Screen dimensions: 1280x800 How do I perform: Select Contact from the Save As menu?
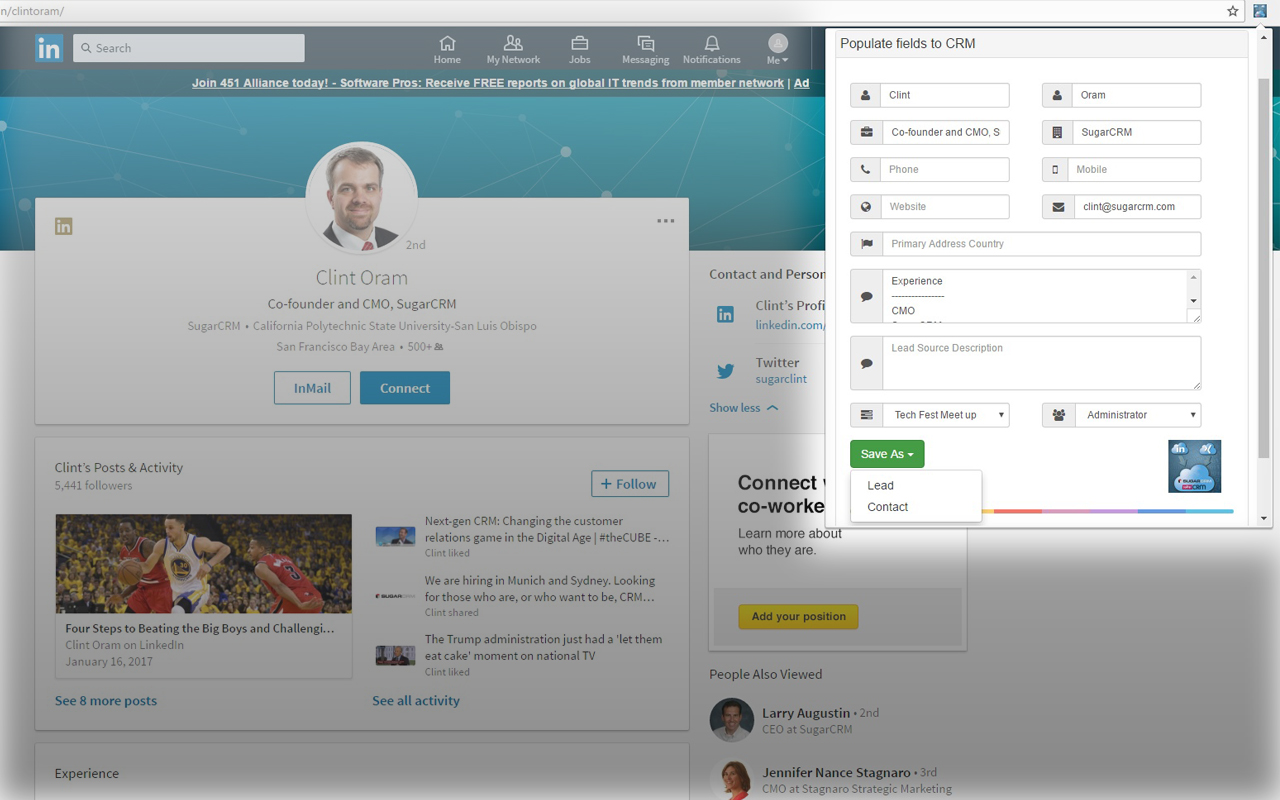tap(888, 507)
